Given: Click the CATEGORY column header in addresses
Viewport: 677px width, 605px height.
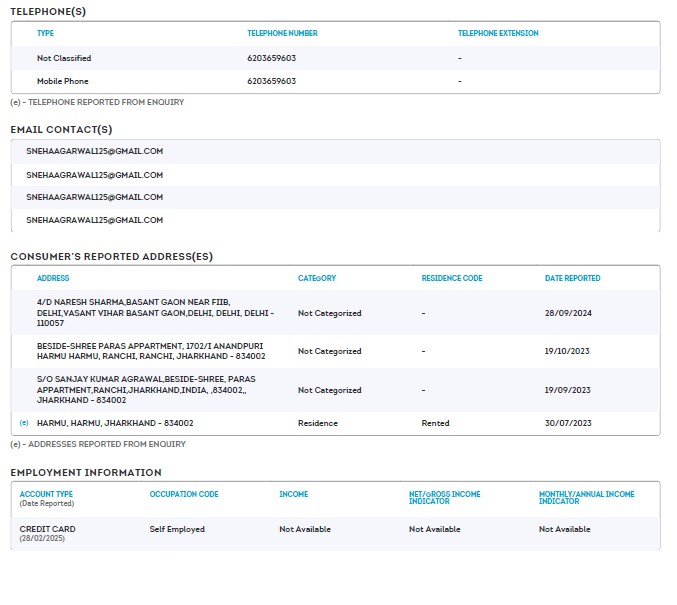Looking at the screenshot, I should (317, 278).
